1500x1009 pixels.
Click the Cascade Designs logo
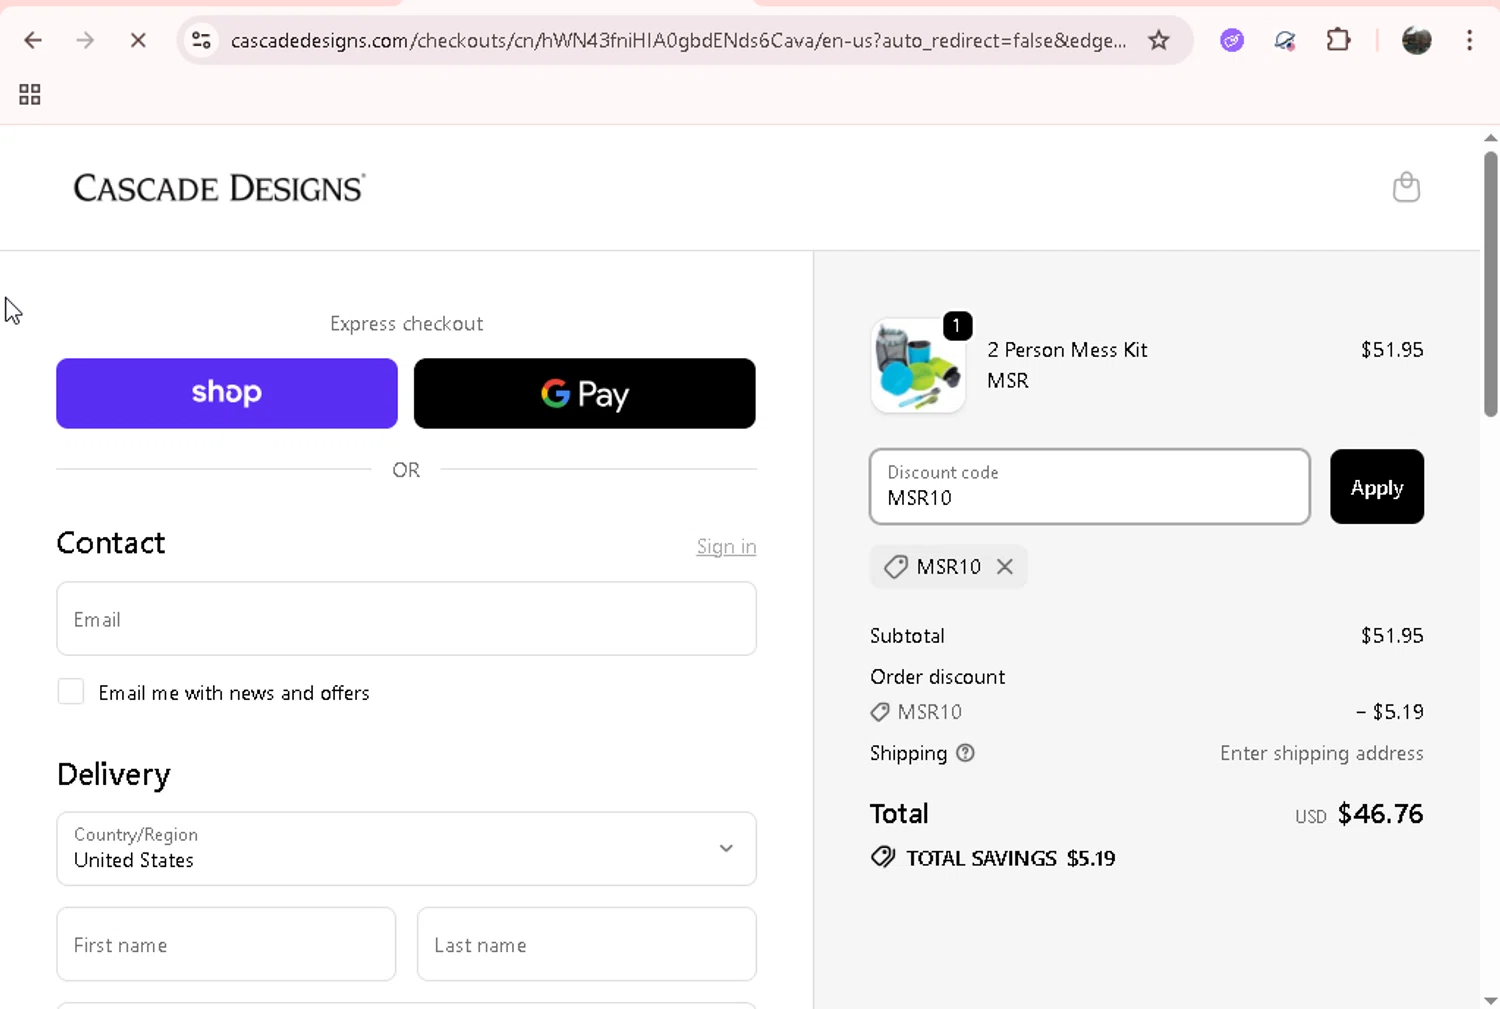pos(219,188)
